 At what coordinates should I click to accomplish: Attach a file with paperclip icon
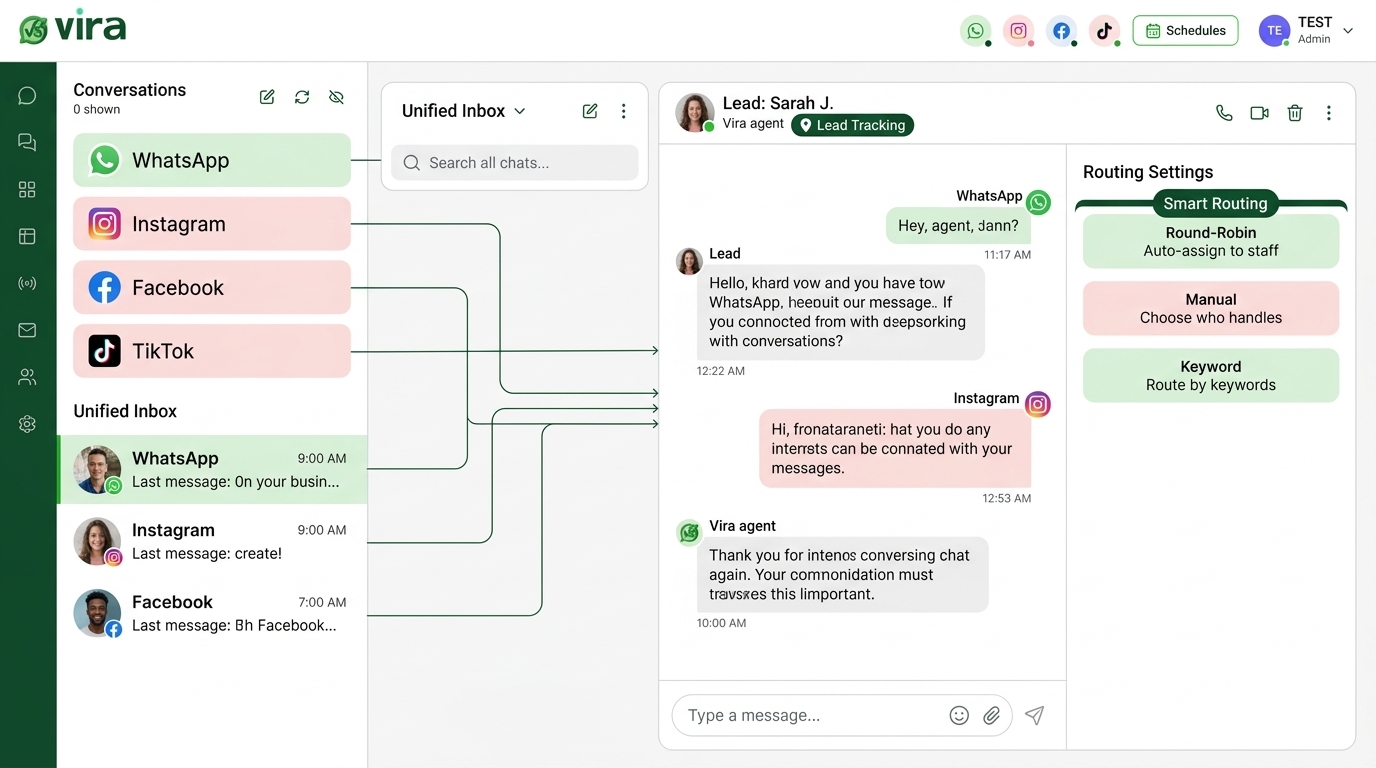click(991, 715)
